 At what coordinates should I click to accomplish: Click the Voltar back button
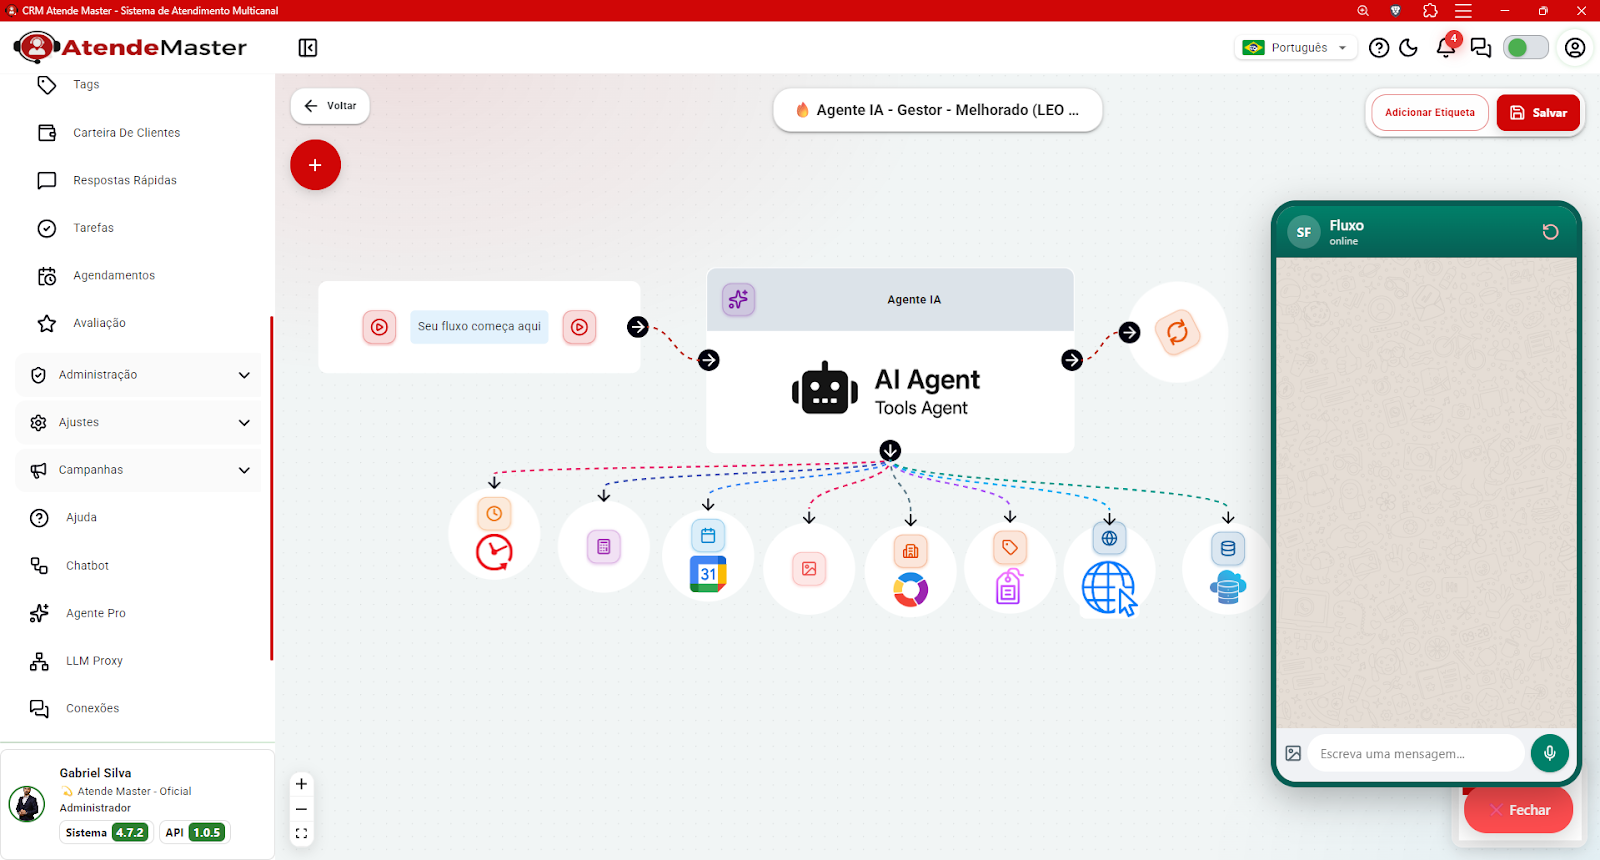coord(330,106)
